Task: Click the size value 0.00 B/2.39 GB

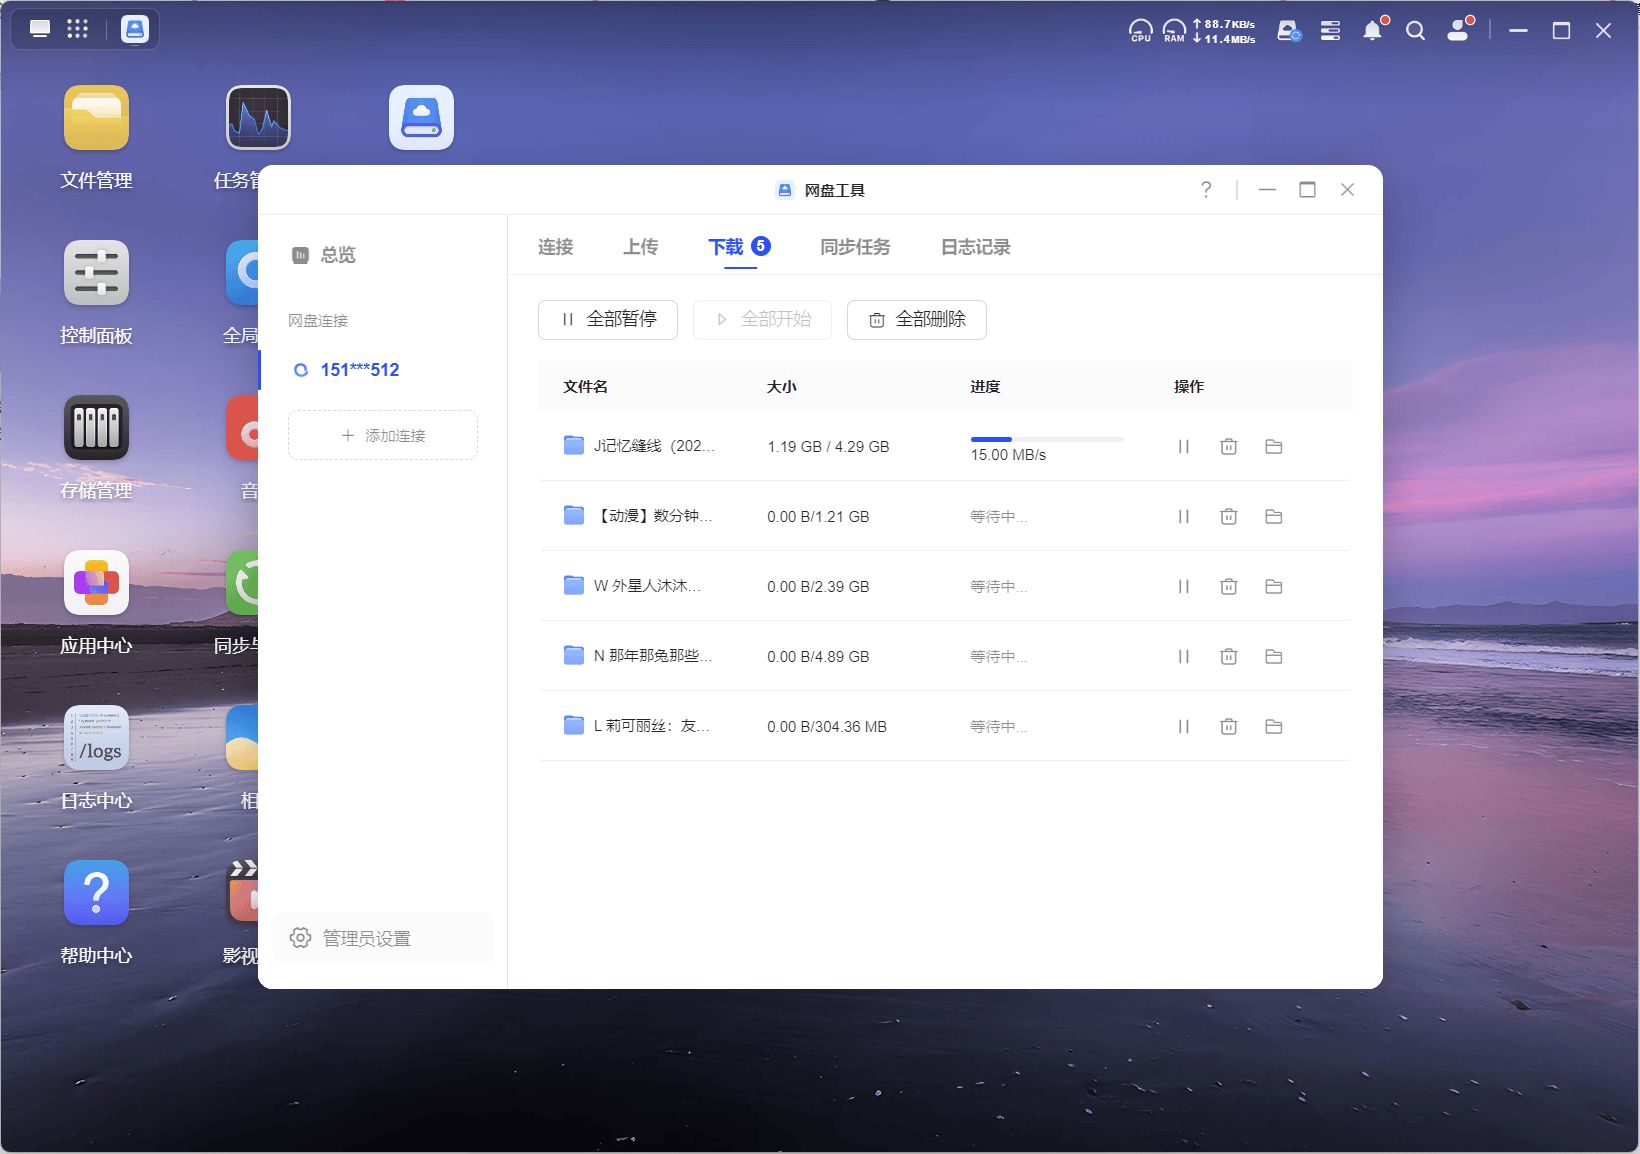Action: [x=818, y=587]
